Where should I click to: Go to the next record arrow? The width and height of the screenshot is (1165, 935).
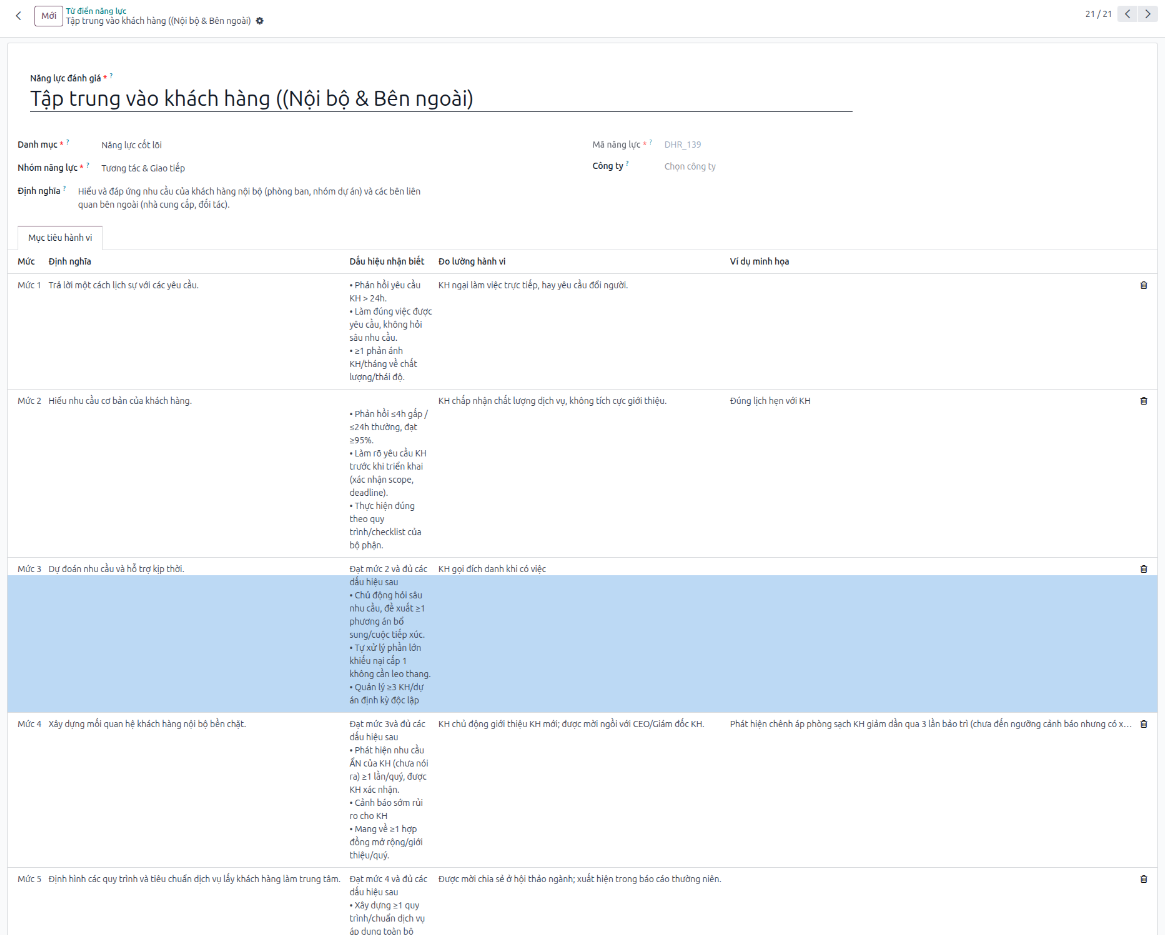(1147, 13)
